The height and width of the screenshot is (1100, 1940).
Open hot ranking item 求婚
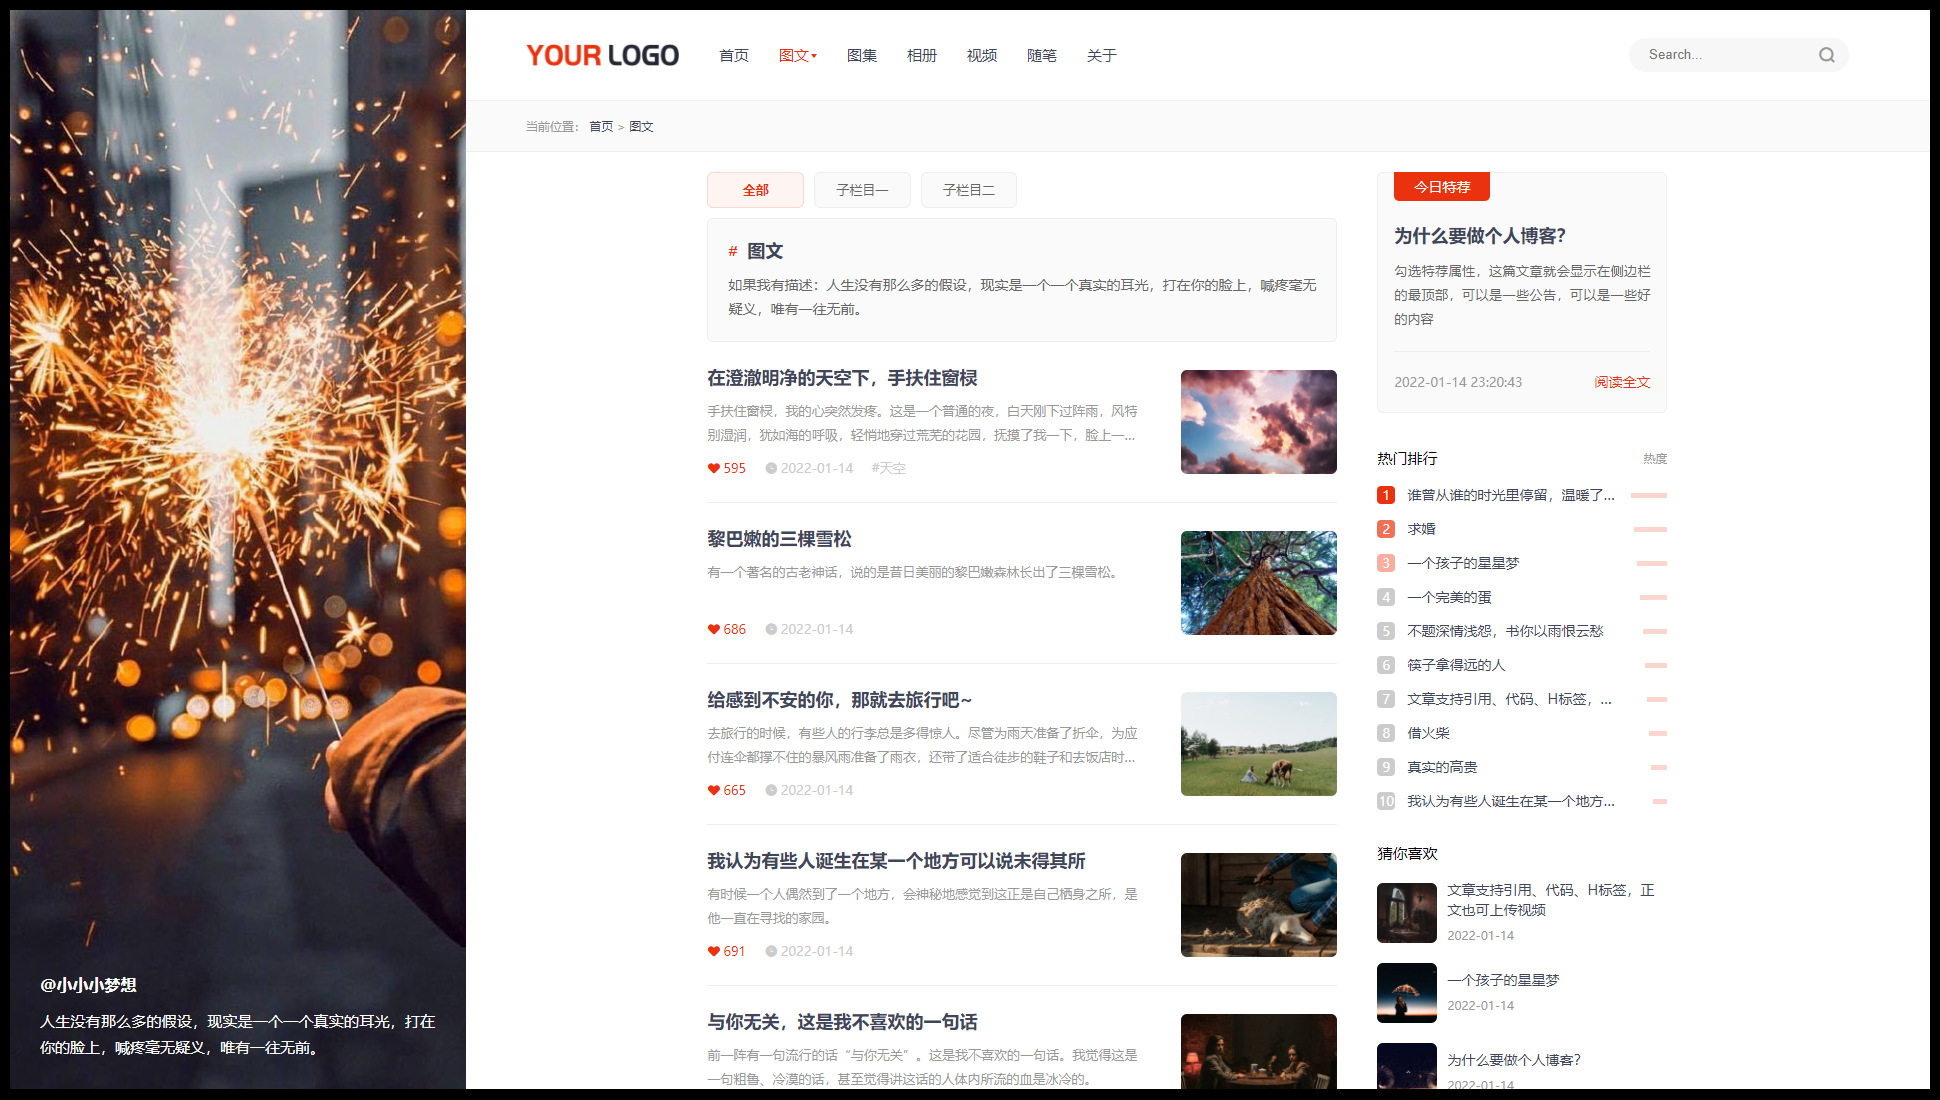coord(1421,529)
